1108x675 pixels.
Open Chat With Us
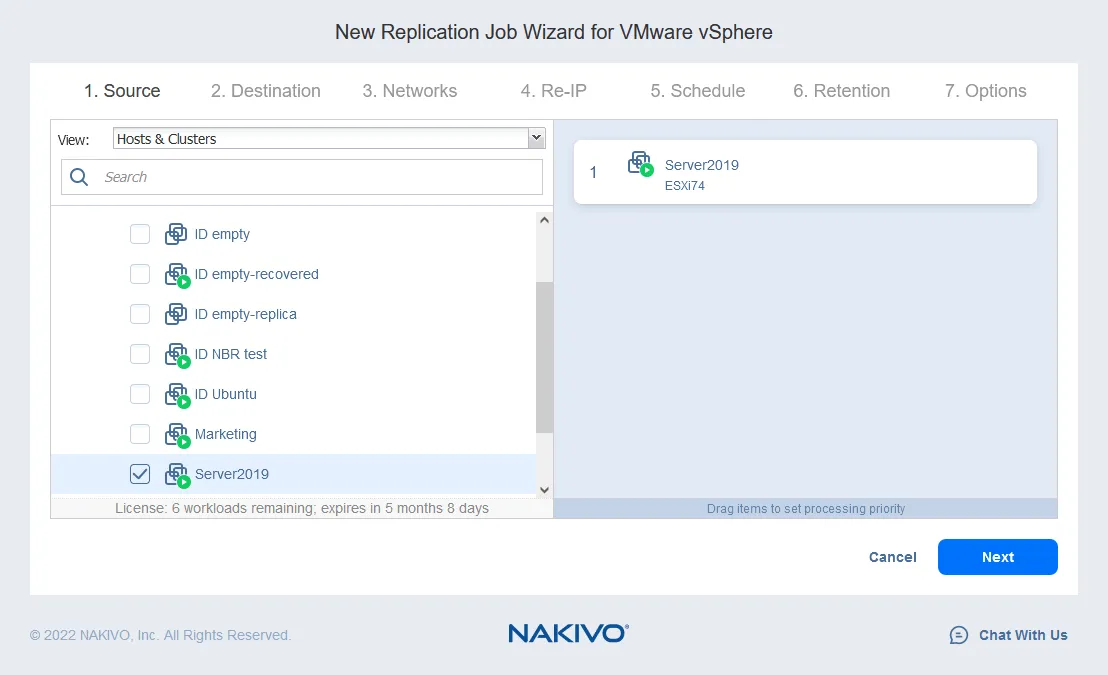point(1009,634)
